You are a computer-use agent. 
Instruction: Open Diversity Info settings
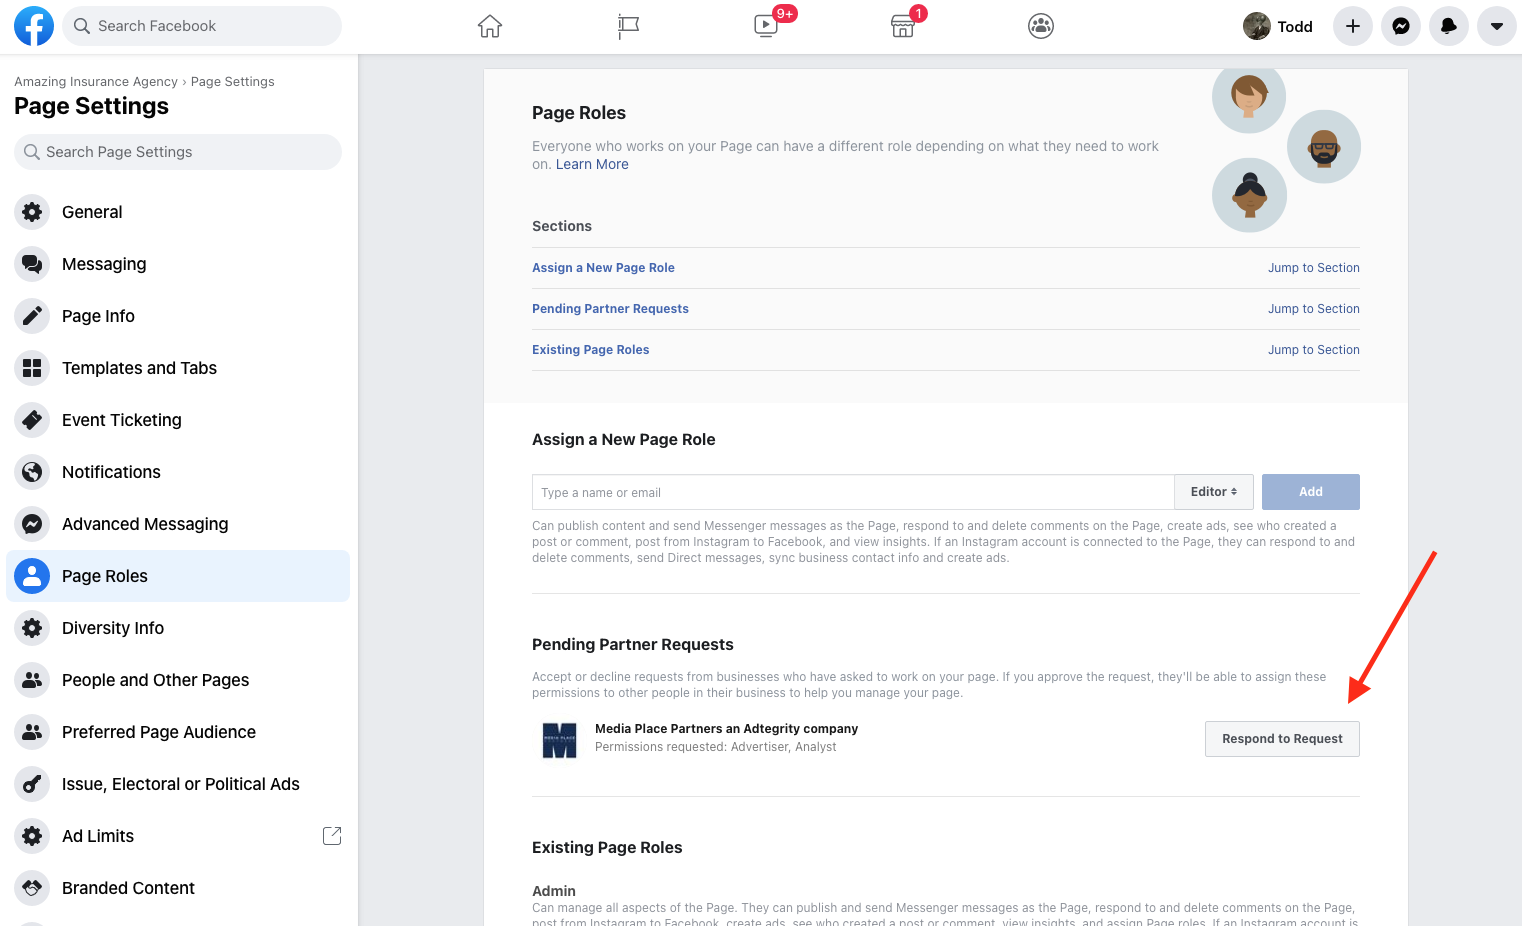point(178,628)
